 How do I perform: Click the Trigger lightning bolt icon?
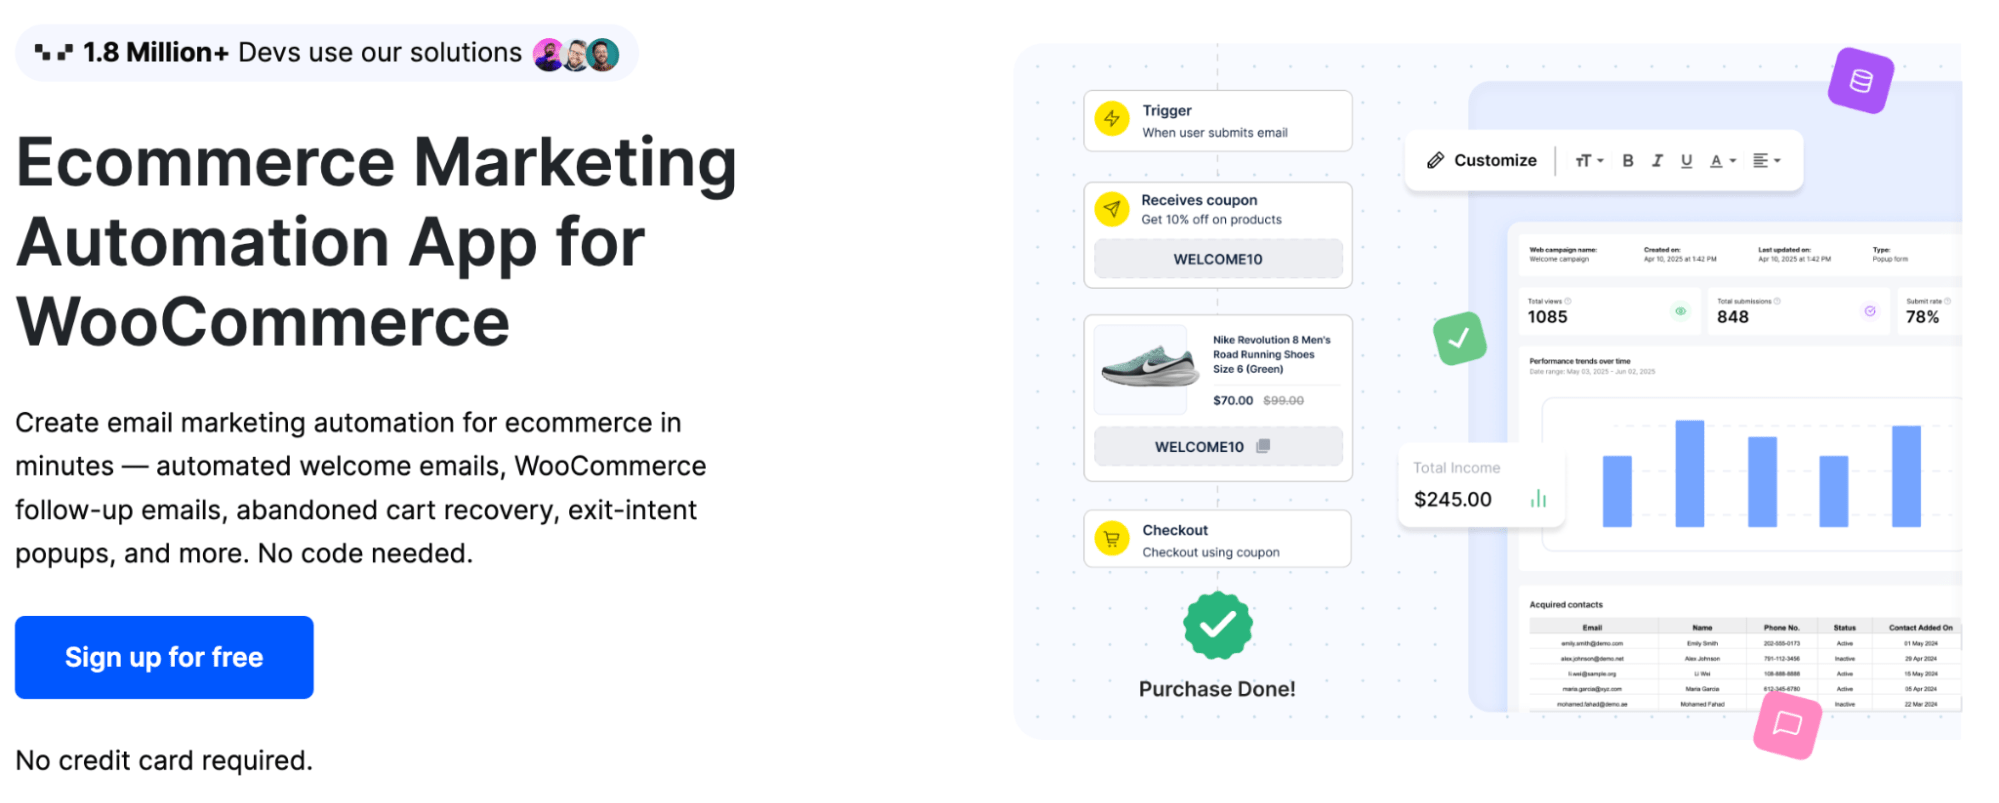[1112, 119]
